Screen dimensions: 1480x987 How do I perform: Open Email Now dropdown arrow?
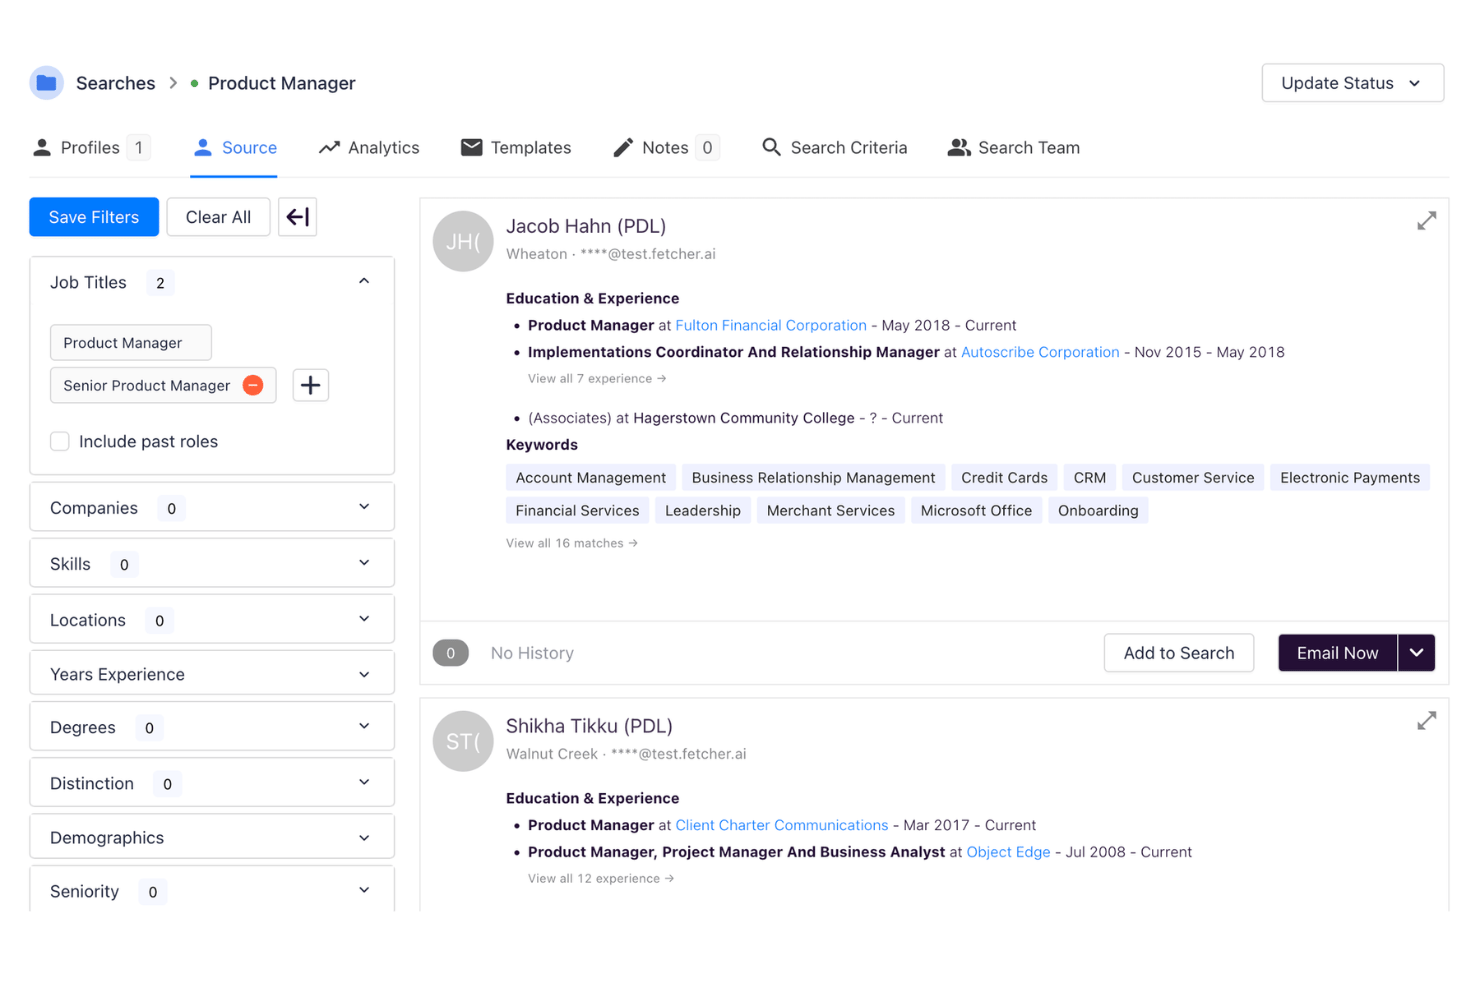[1417, 653]
